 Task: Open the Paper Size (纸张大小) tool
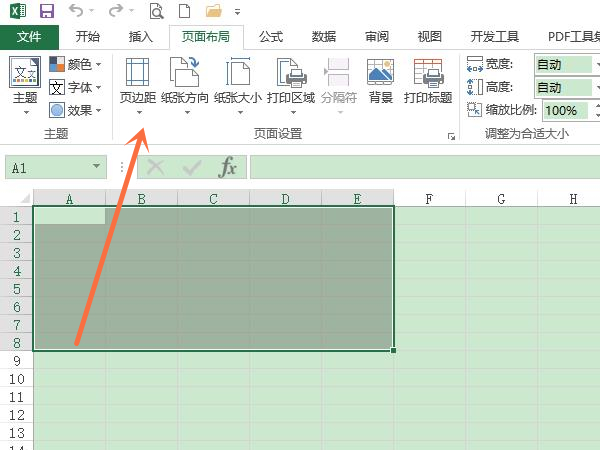tap(238, 80)
